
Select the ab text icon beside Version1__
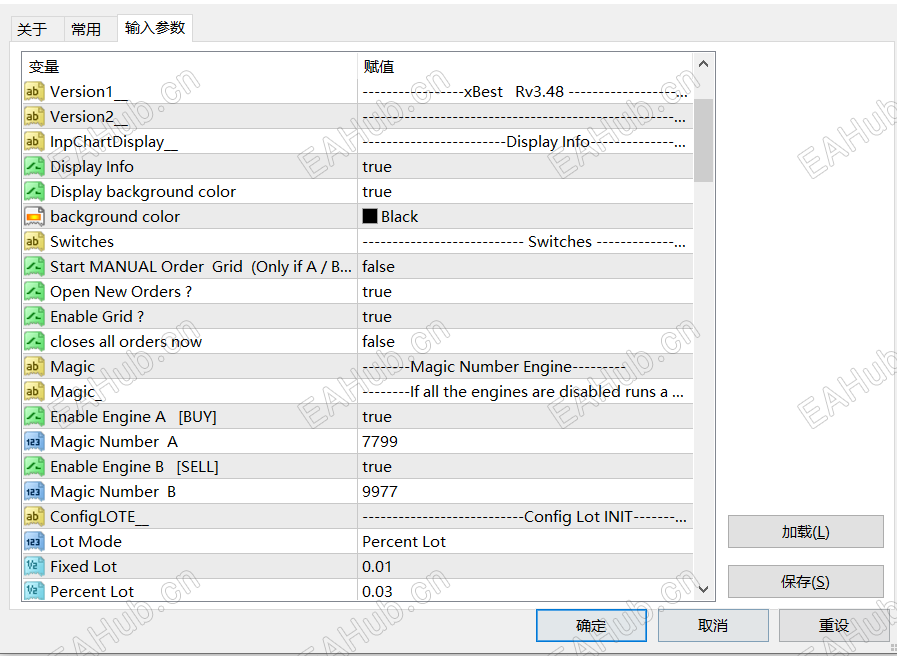point(33,91)
